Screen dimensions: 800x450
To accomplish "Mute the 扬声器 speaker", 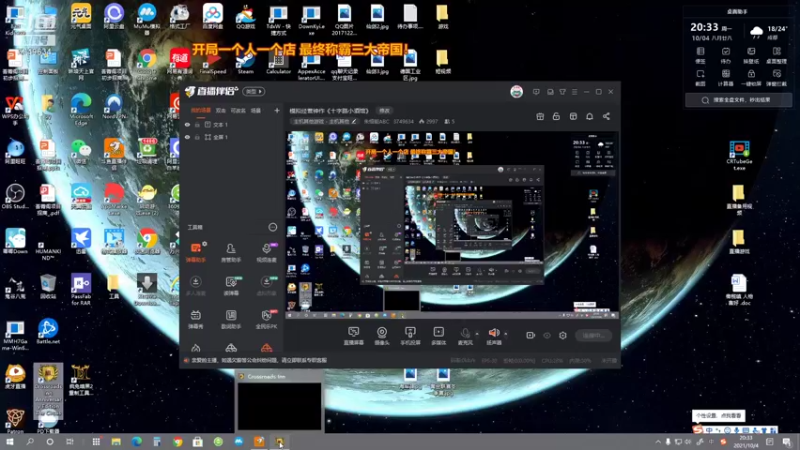I will click(x=493, y=336).
